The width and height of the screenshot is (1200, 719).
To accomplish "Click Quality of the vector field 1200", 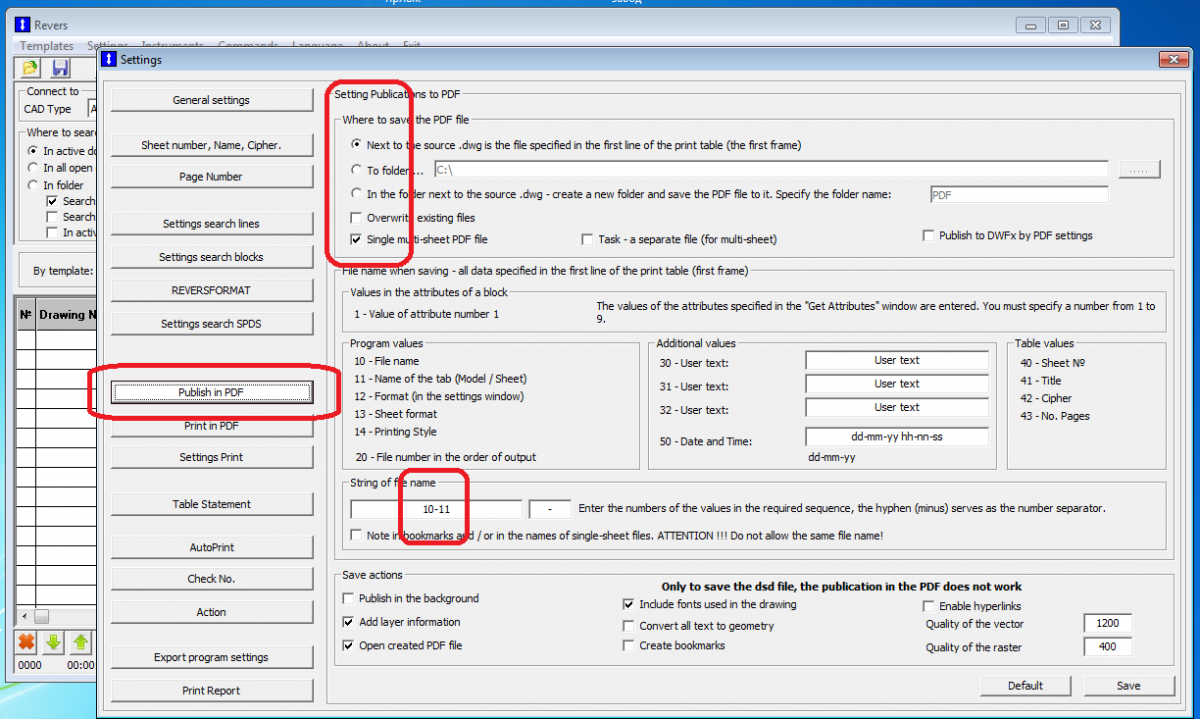I will pyautogui.click(x=1107, y=624).
